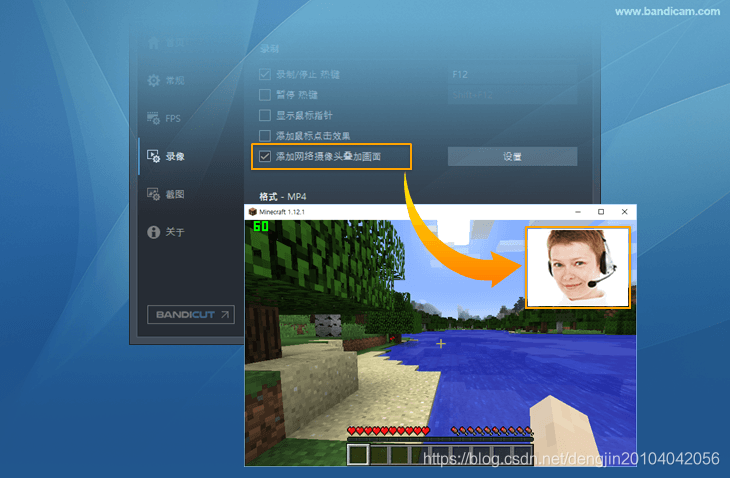Switch to the FPS tab
This screenshot has width=730, height=478.
[x=164, y=118]
